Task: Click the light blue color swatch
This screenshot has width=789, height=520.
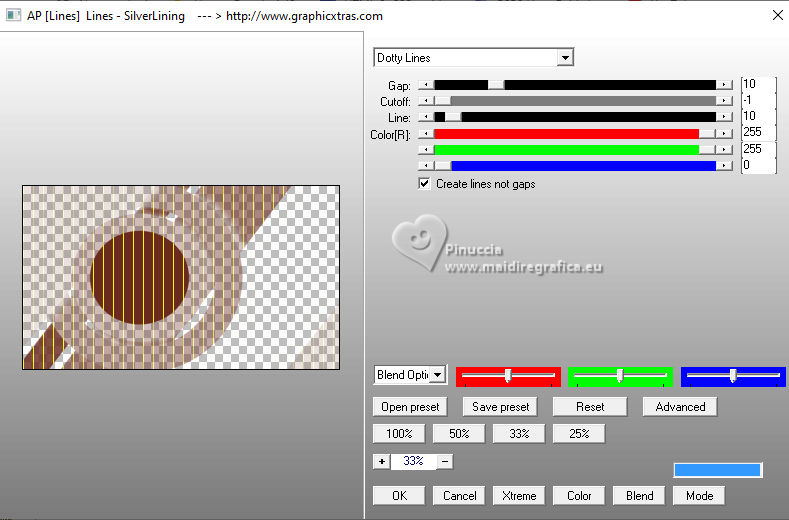Action: 718,470
